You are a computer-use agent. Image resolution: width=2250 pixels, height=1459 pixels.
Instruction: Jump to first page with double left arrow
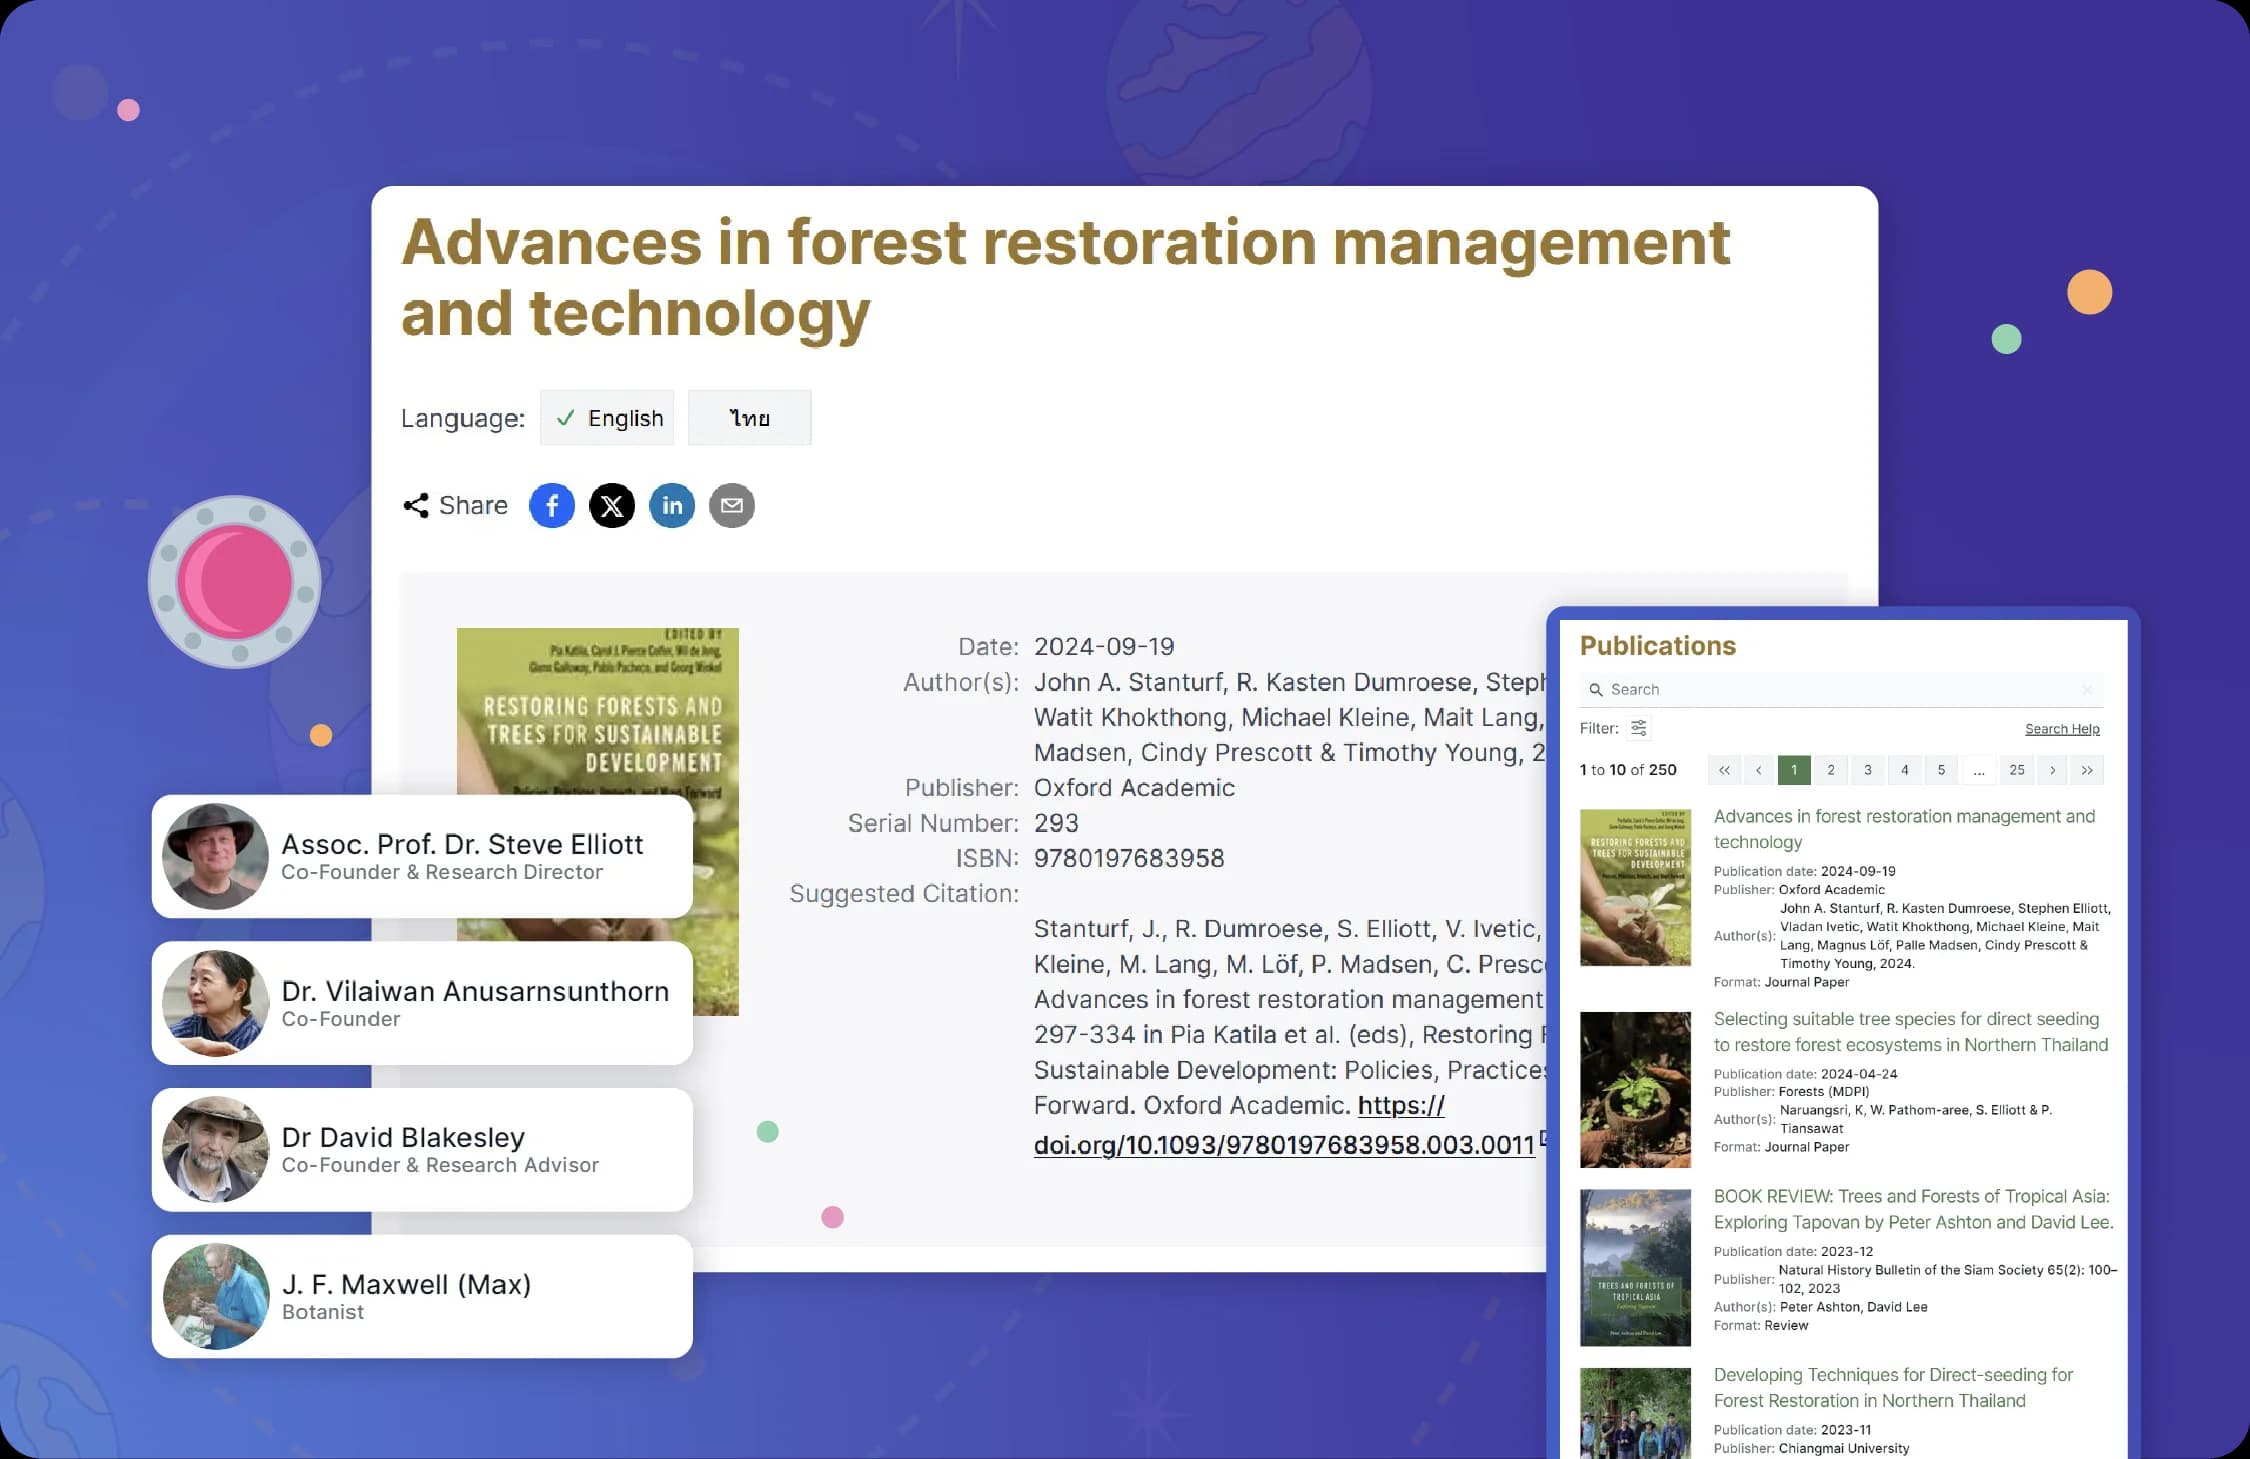tap(1724, 770)
